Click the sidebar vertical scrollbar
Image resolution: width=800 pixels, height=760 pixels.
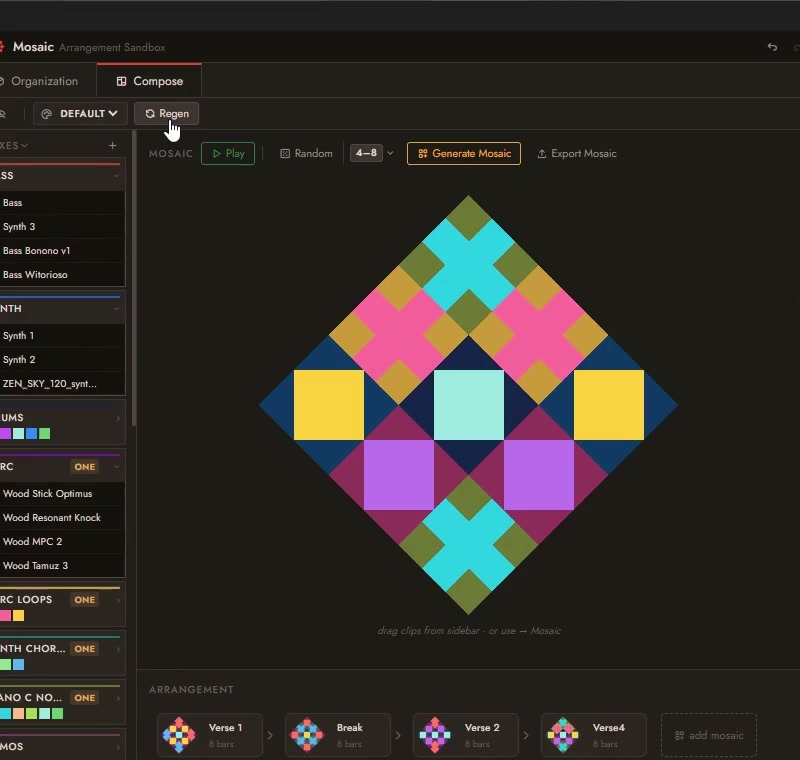(134, 278)
